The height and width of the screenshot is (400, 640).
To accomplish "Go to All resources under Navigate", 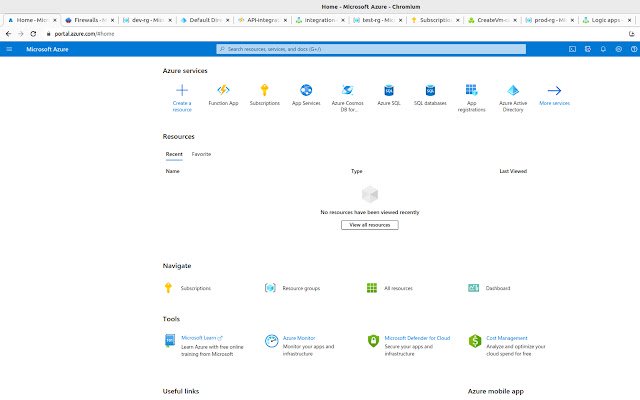I will point(398,288).
